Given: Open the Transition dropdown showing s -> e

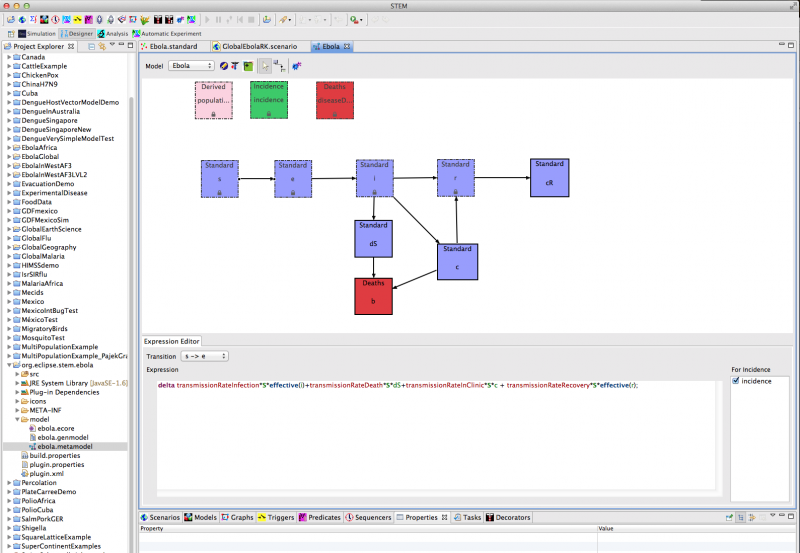Looking at the screenshot, I should coord(205,356).
